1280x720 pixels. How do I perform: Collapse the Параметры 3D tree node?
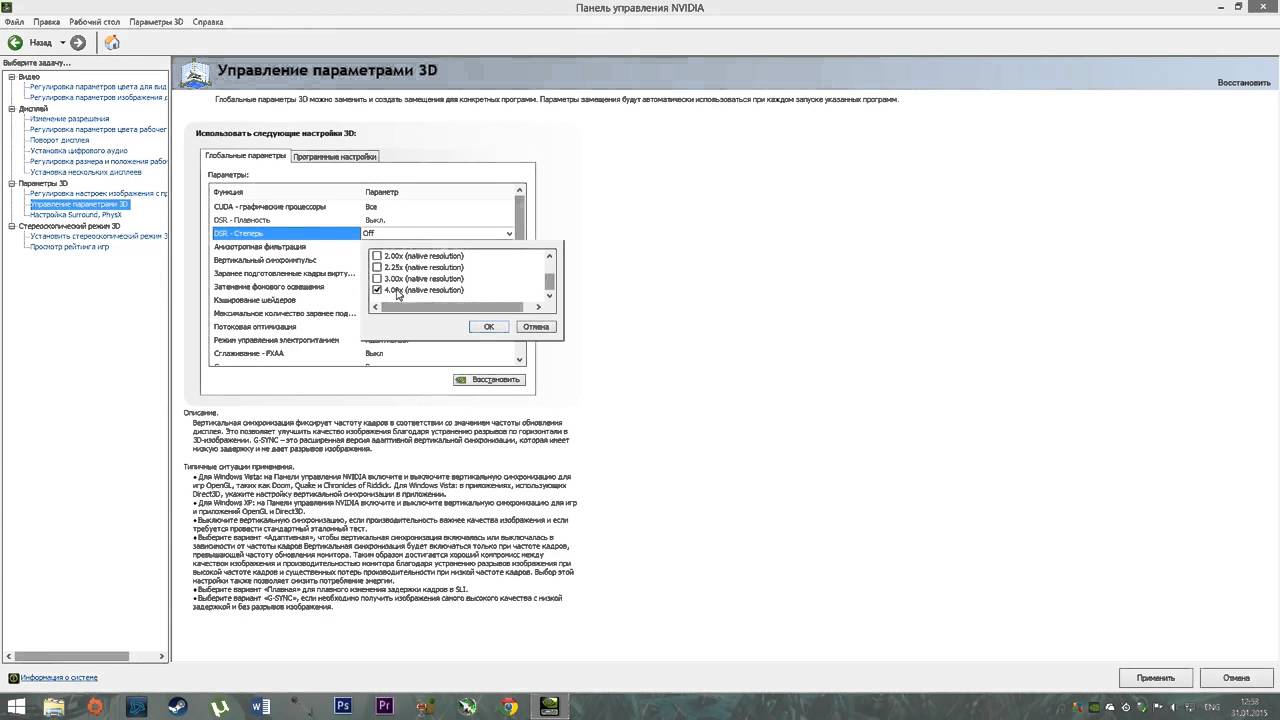point(12,183)
